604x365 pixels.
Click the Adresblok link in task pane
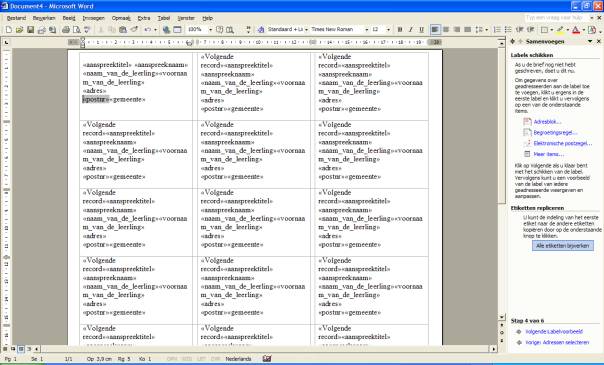[x=547, y=122]
